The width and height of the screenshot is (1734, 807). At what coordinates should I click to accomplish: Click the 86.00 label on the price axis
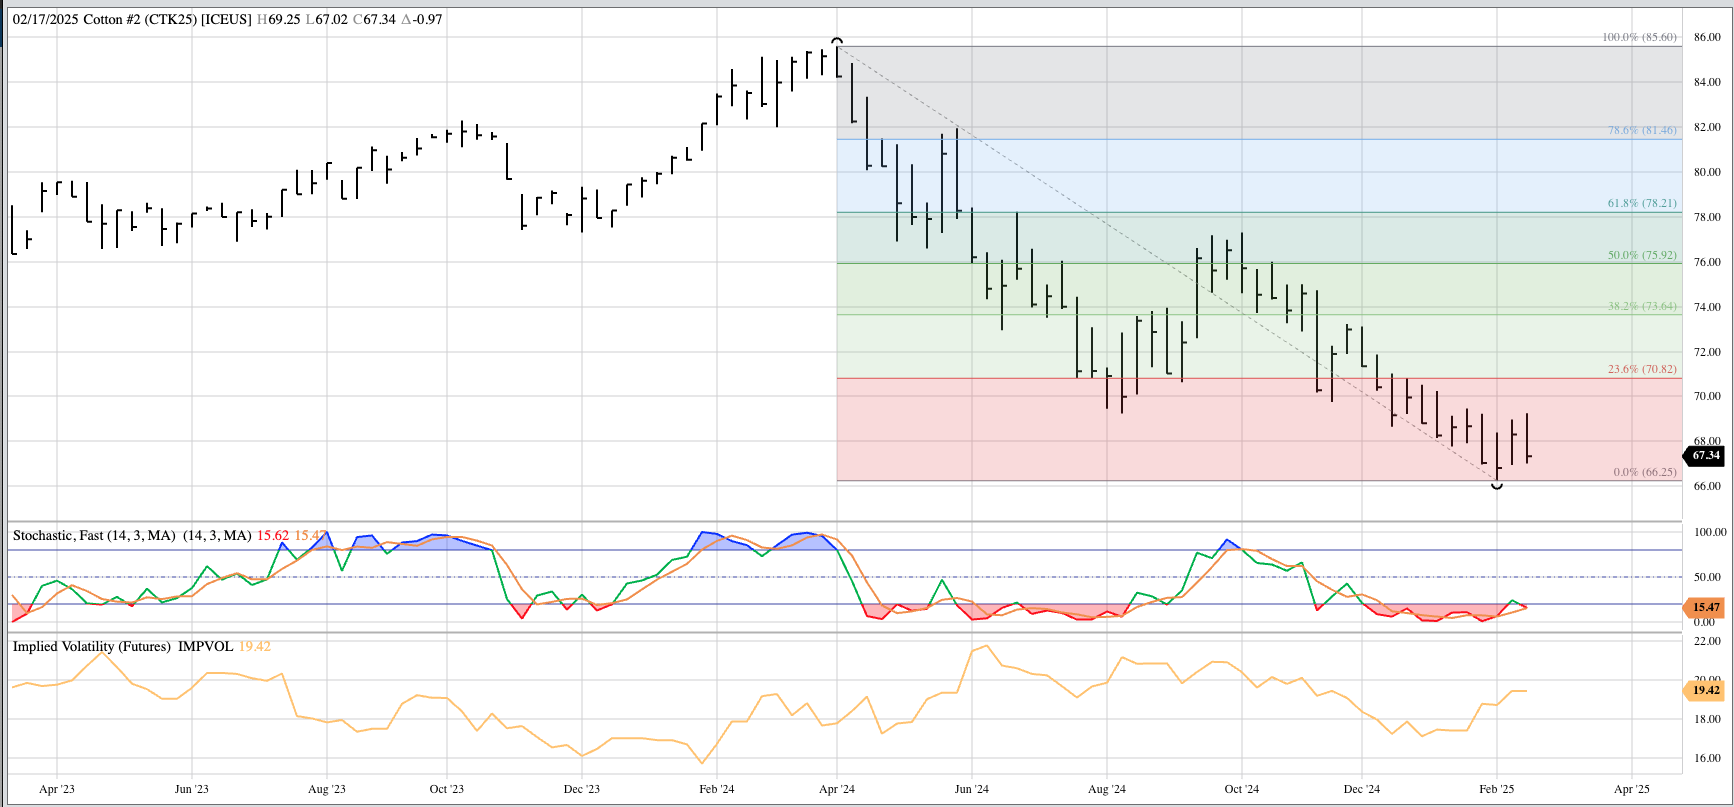1706,37
